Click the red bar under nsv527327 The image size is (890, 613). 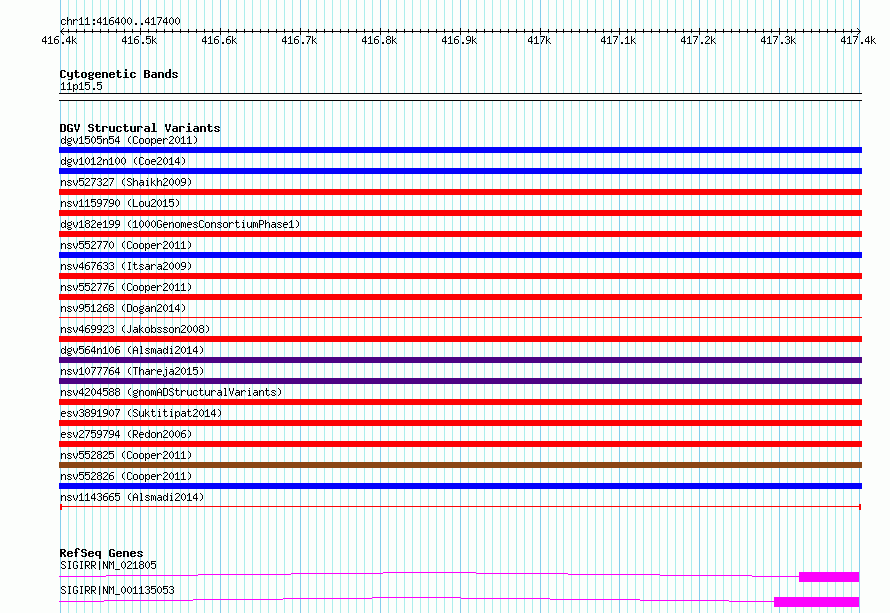click(460, 192)
